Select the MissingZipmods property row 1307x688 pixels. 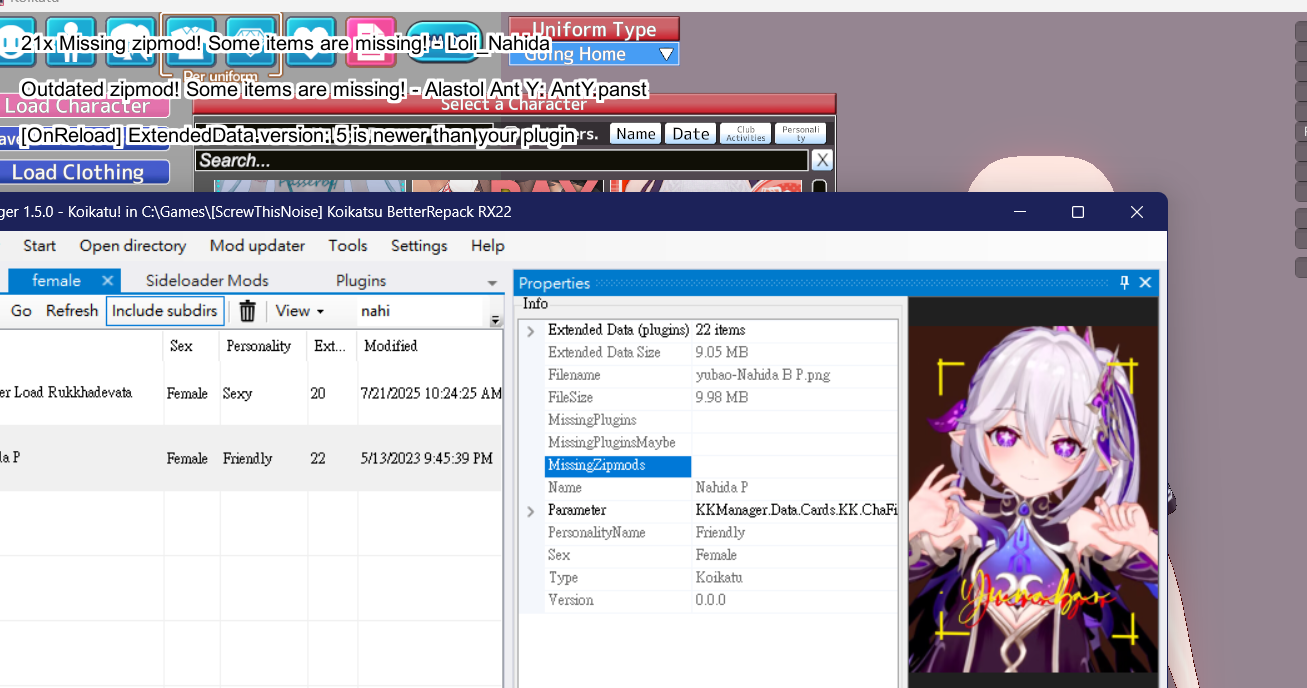click(721, 466)
